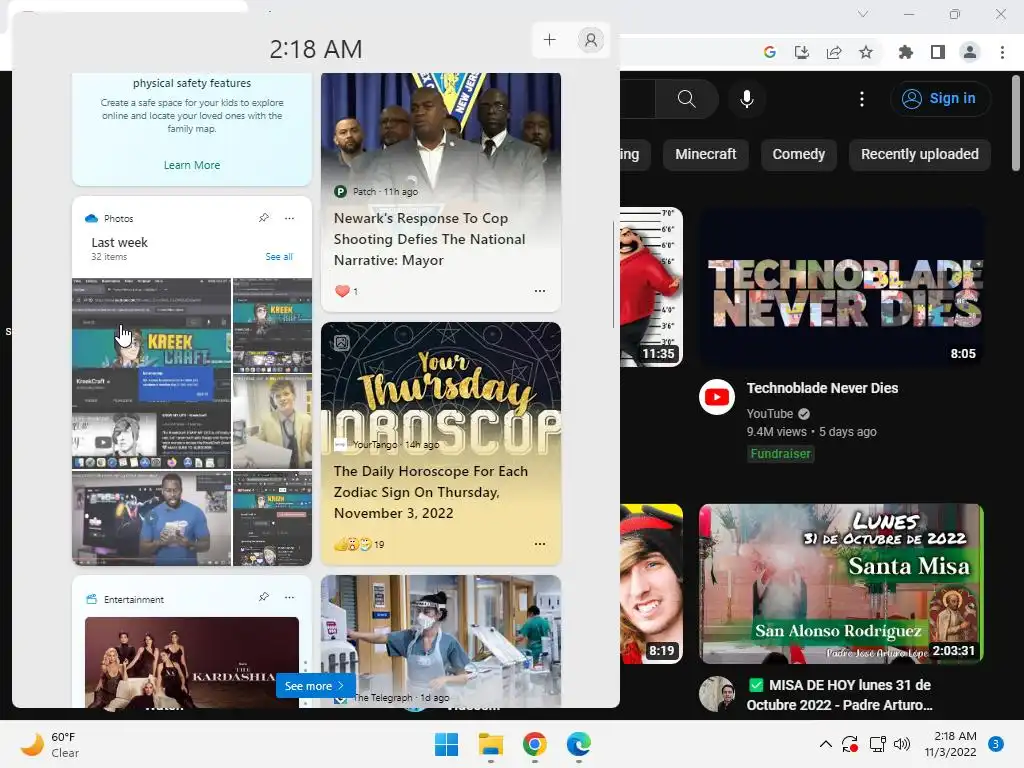Select Comedy filter chip
The width and height of the screenshot is (1024, 768).
pyautogui.click(x=799, y=154)
